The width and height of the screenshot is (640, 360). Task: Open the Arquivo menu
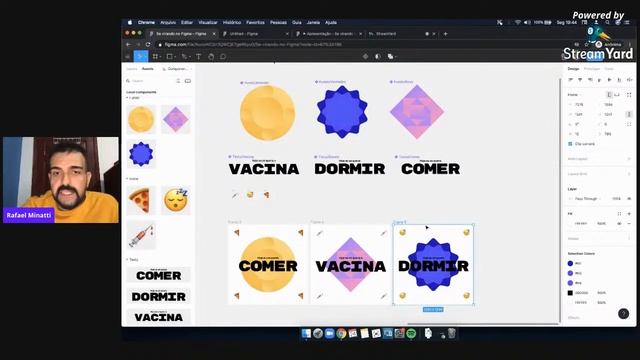pyautogui.click(x=168, y=22)
